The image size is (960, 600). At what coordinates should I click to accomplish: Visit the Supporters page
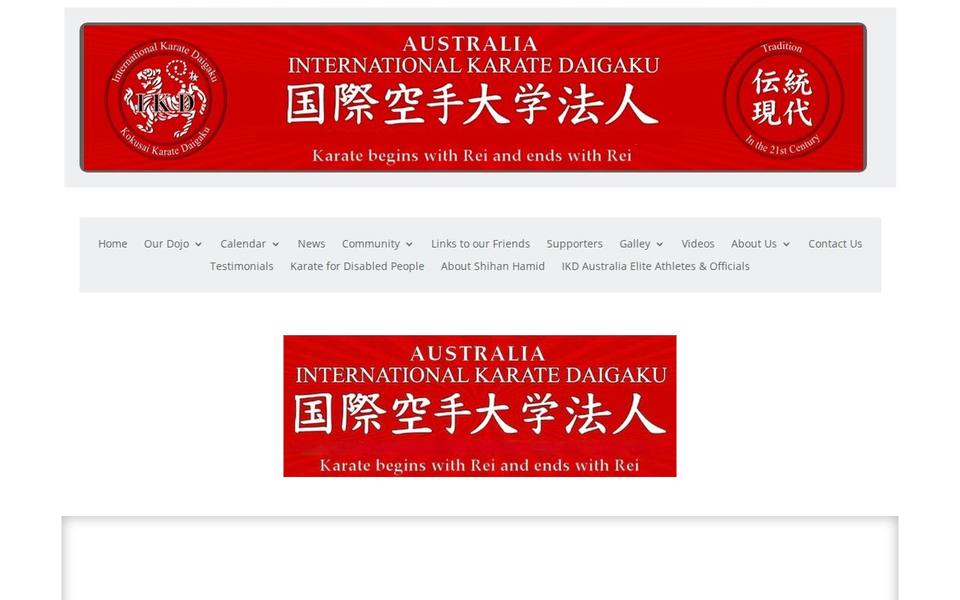point(574,244)
